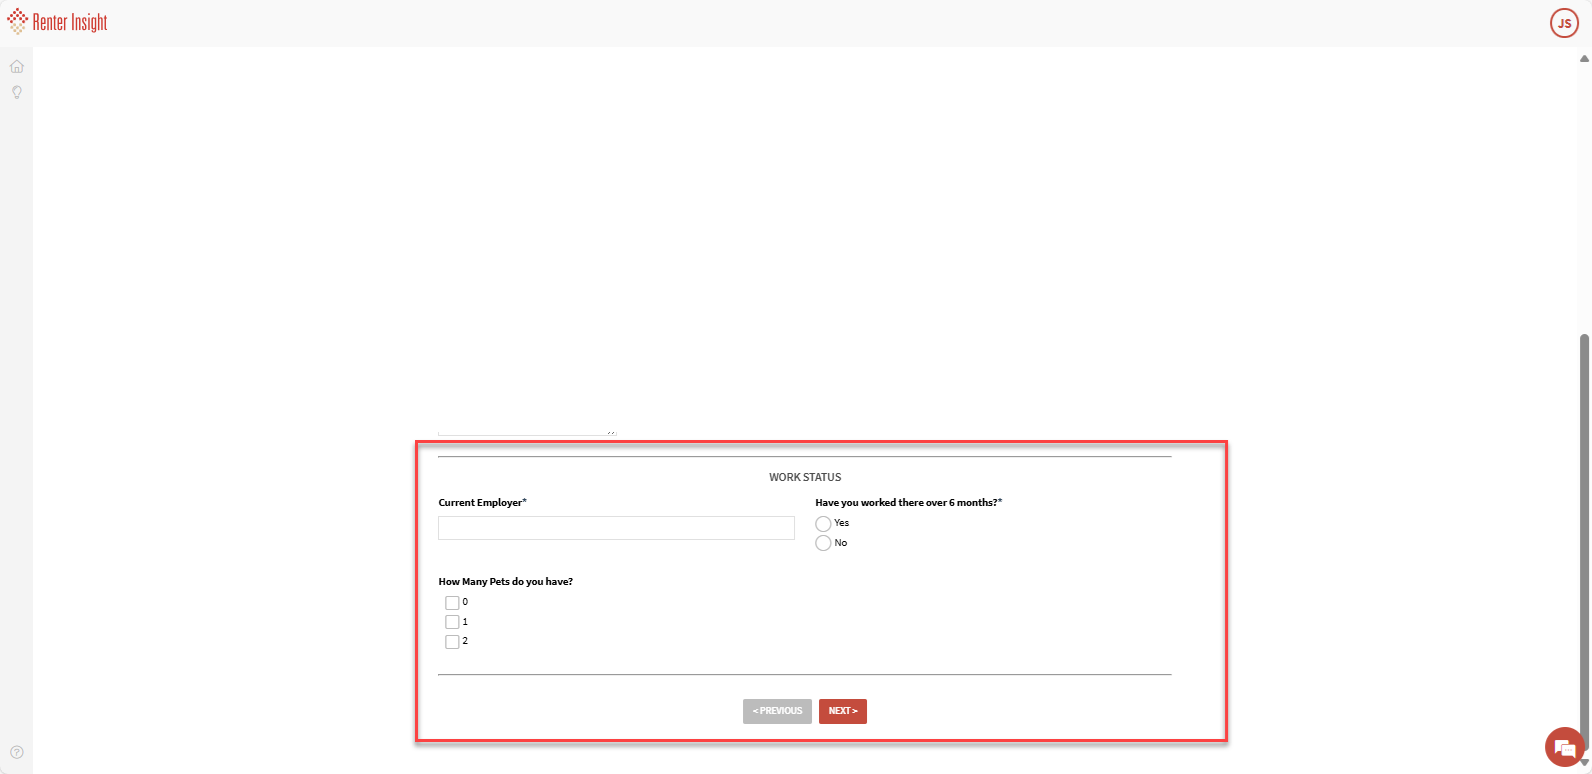
Task: Click the lightbulb icon in sidebar
Action: point(17,92)
